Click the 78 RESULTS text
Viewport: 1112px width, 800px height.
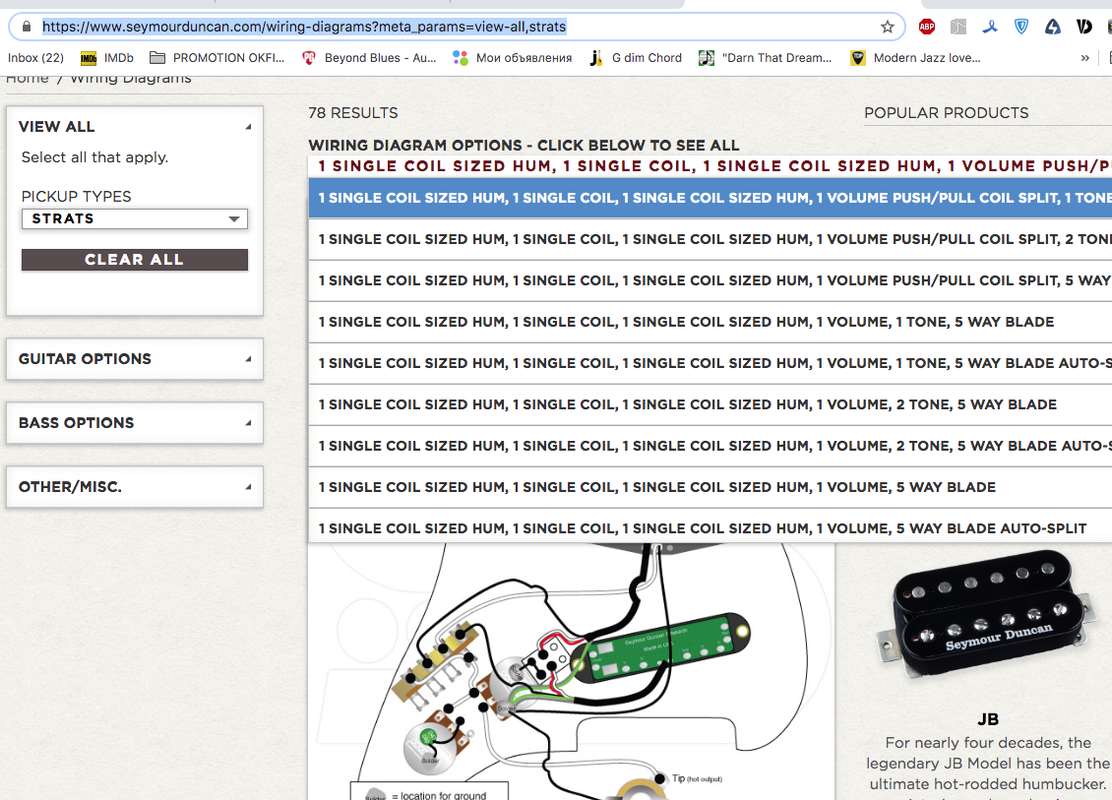coord(353,113)
